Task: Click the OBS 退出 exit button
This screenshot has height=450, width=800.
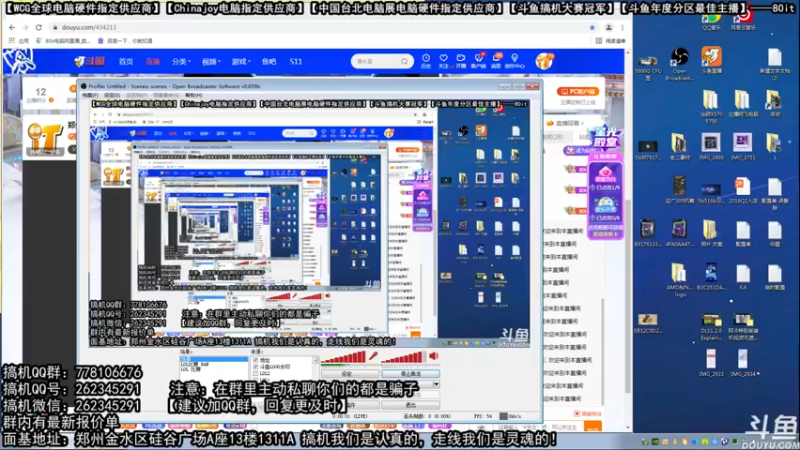Action: pyautogui.click(x=411, y=405)
